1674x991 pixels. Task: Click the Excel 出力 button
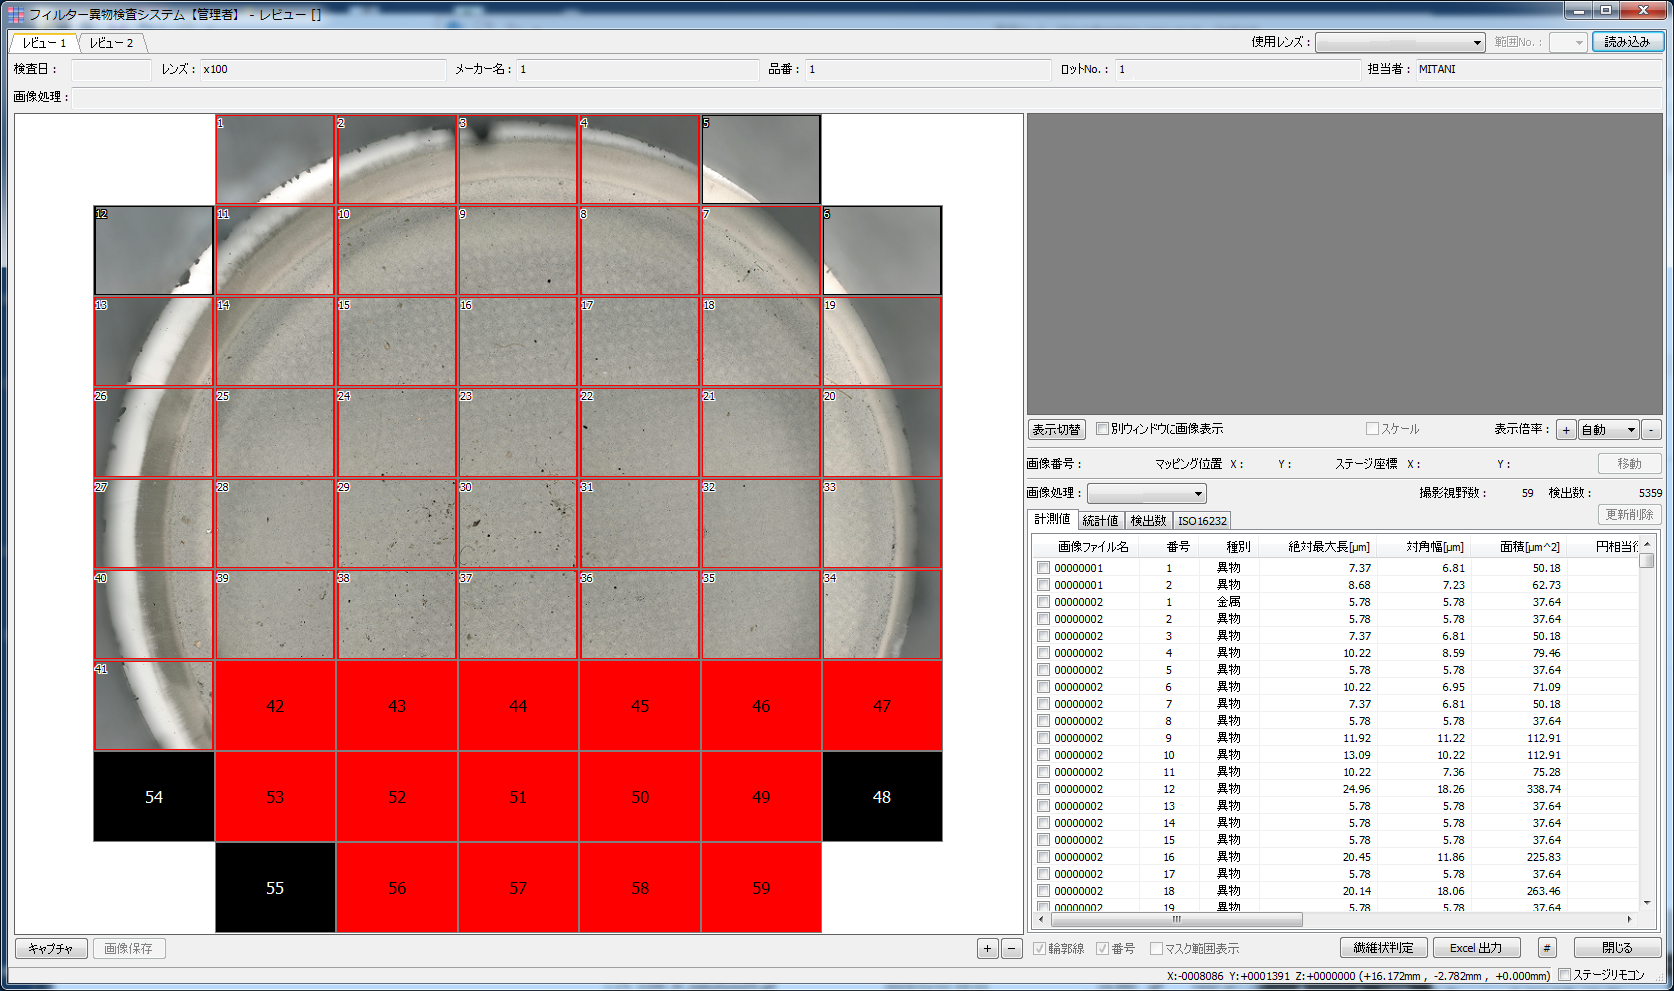pos(1476,948)
